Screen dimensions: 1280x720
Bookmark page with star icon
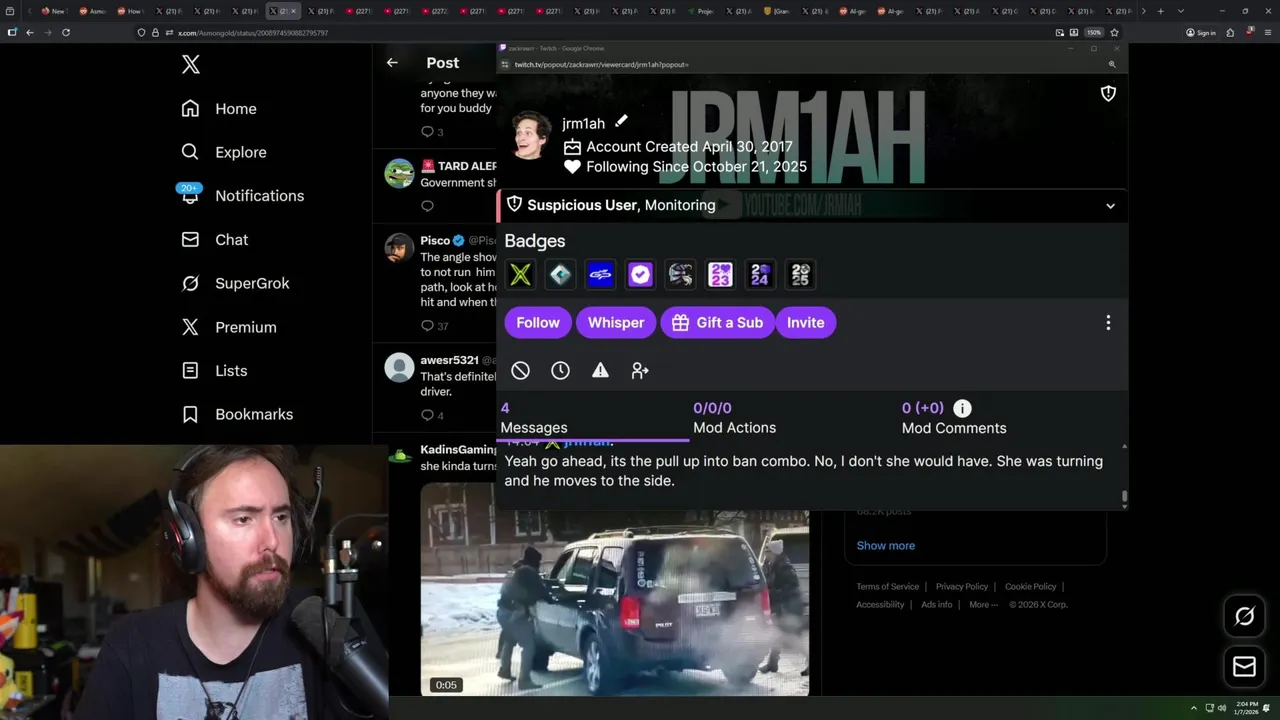coord(1114,32)
